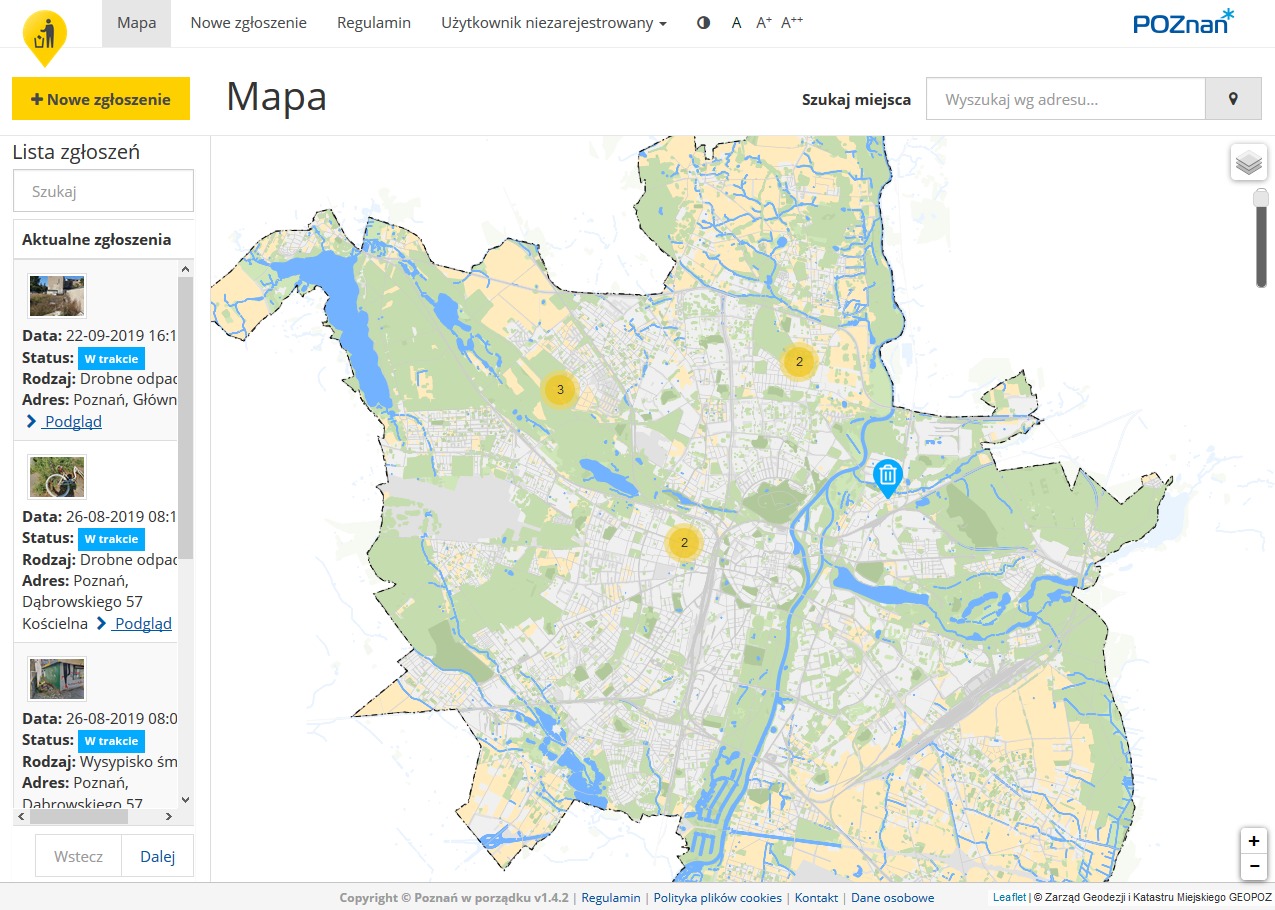Select the Mapa tab in navigation
1275x910 pixels.
pyautogui.click(x=136, y=23)
